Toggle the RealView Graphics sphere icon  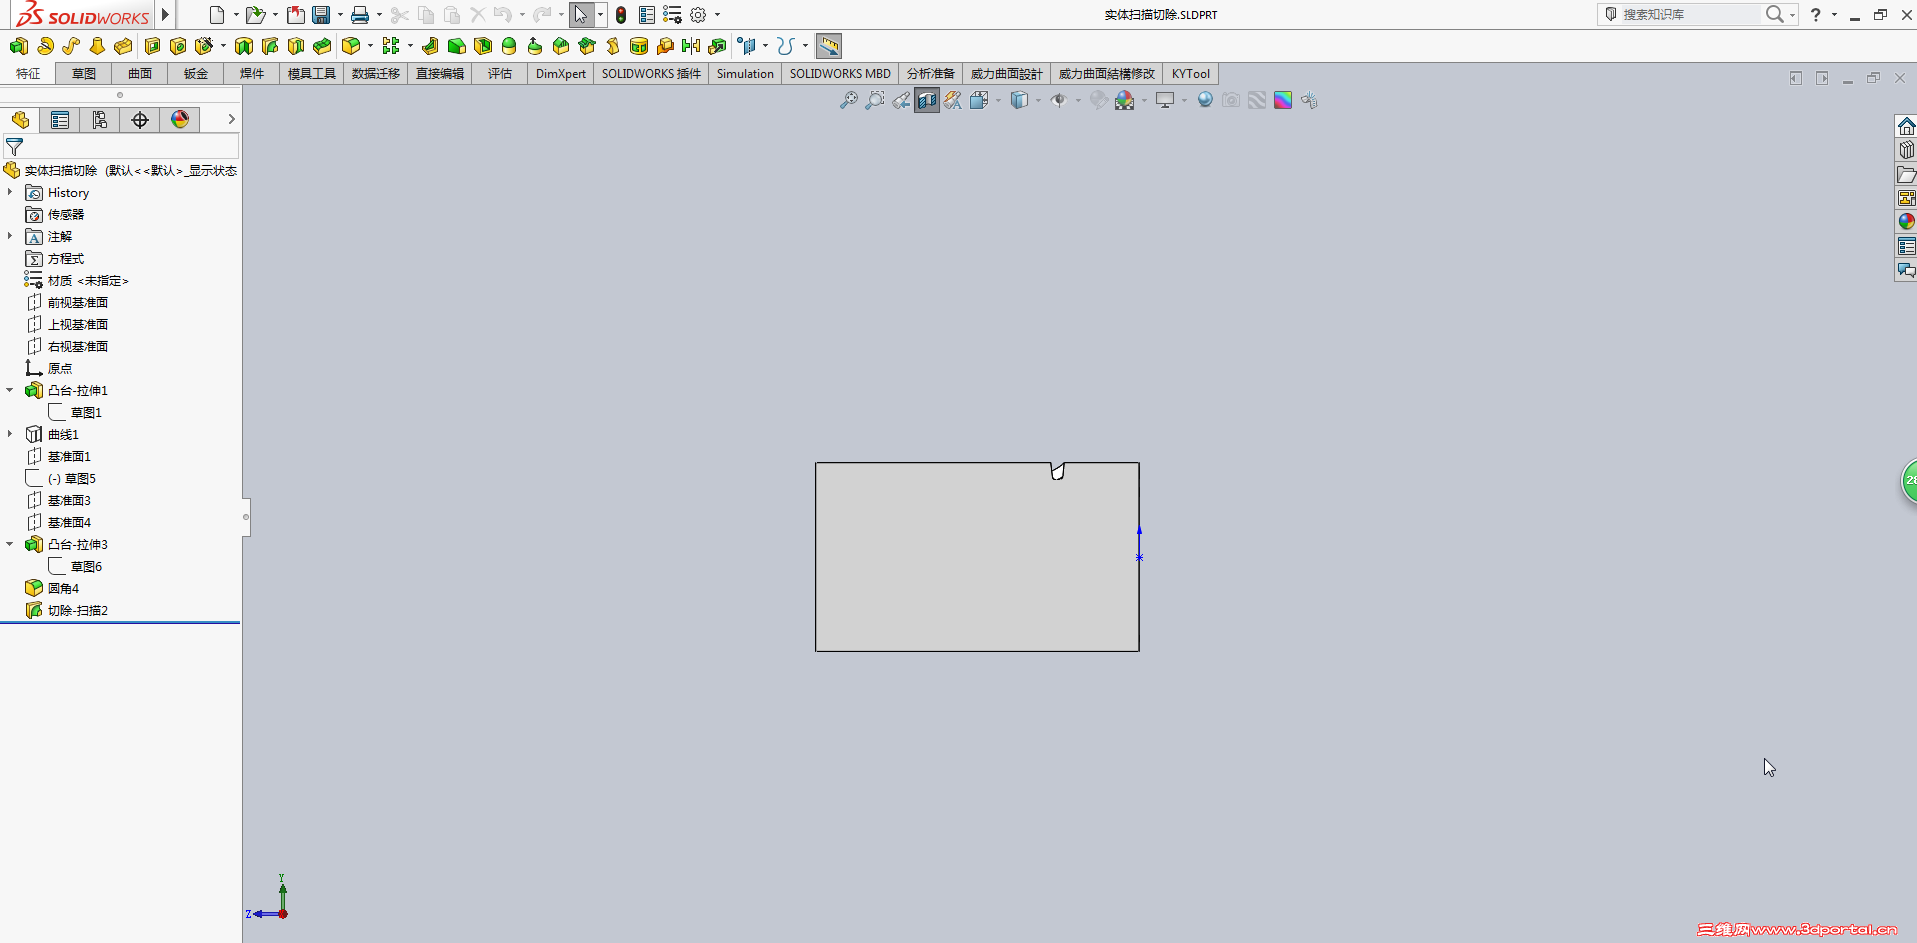(x=1205, y=100)
